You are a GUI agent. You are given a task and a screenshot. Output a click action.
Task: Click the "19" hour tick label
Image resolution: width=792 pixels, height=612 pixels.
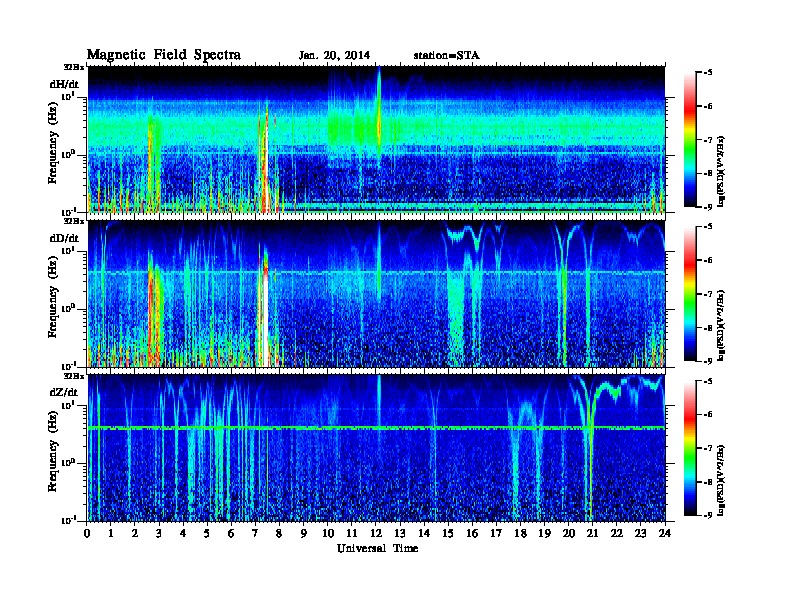[544, 534]
